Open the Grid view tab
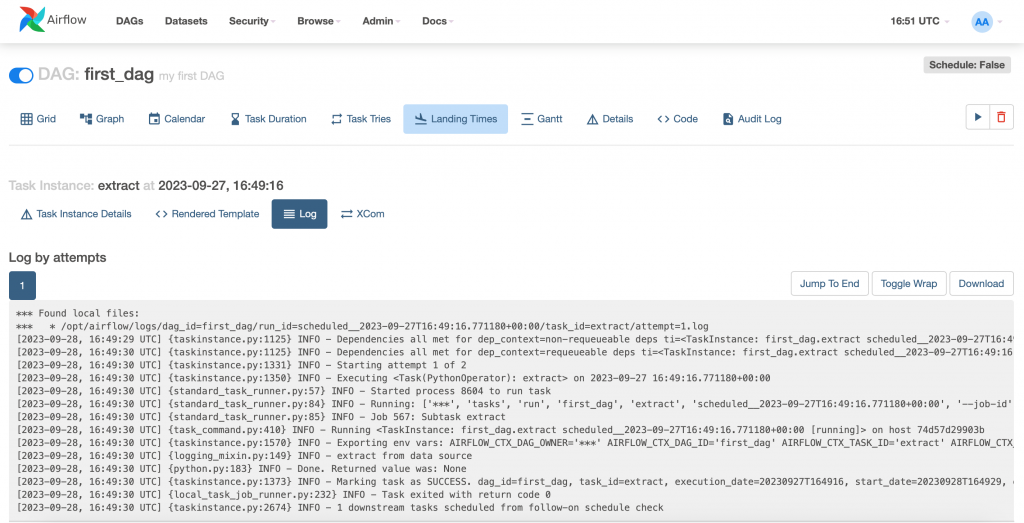The width and height of the screenshot is (1024, 523). pos(38,119)
